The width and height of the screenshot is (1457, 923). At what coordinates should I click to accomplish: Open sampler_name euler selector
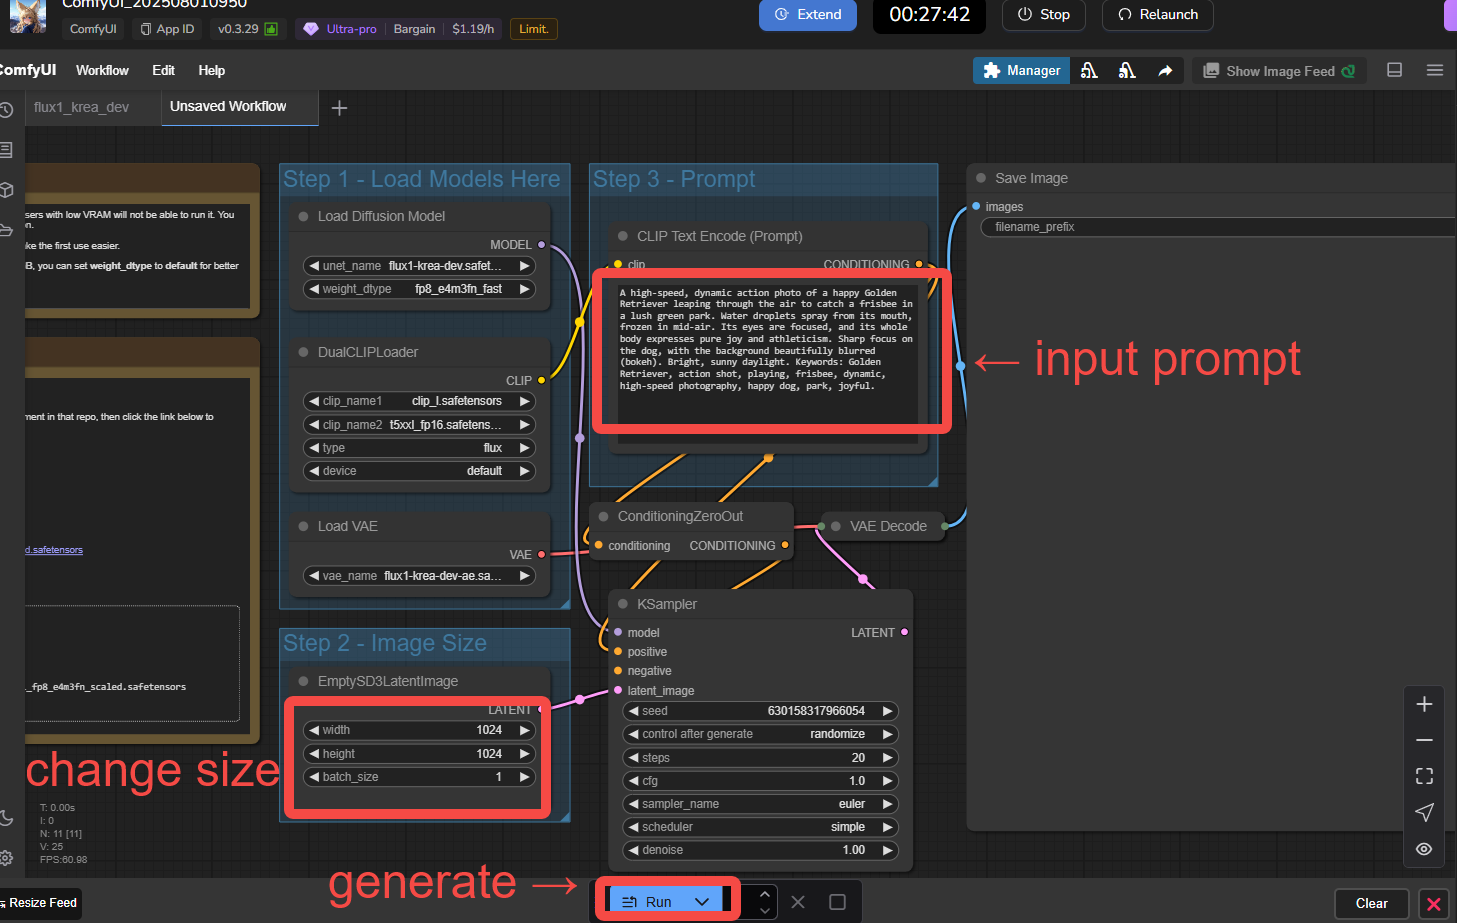click(x=760, y=804)
